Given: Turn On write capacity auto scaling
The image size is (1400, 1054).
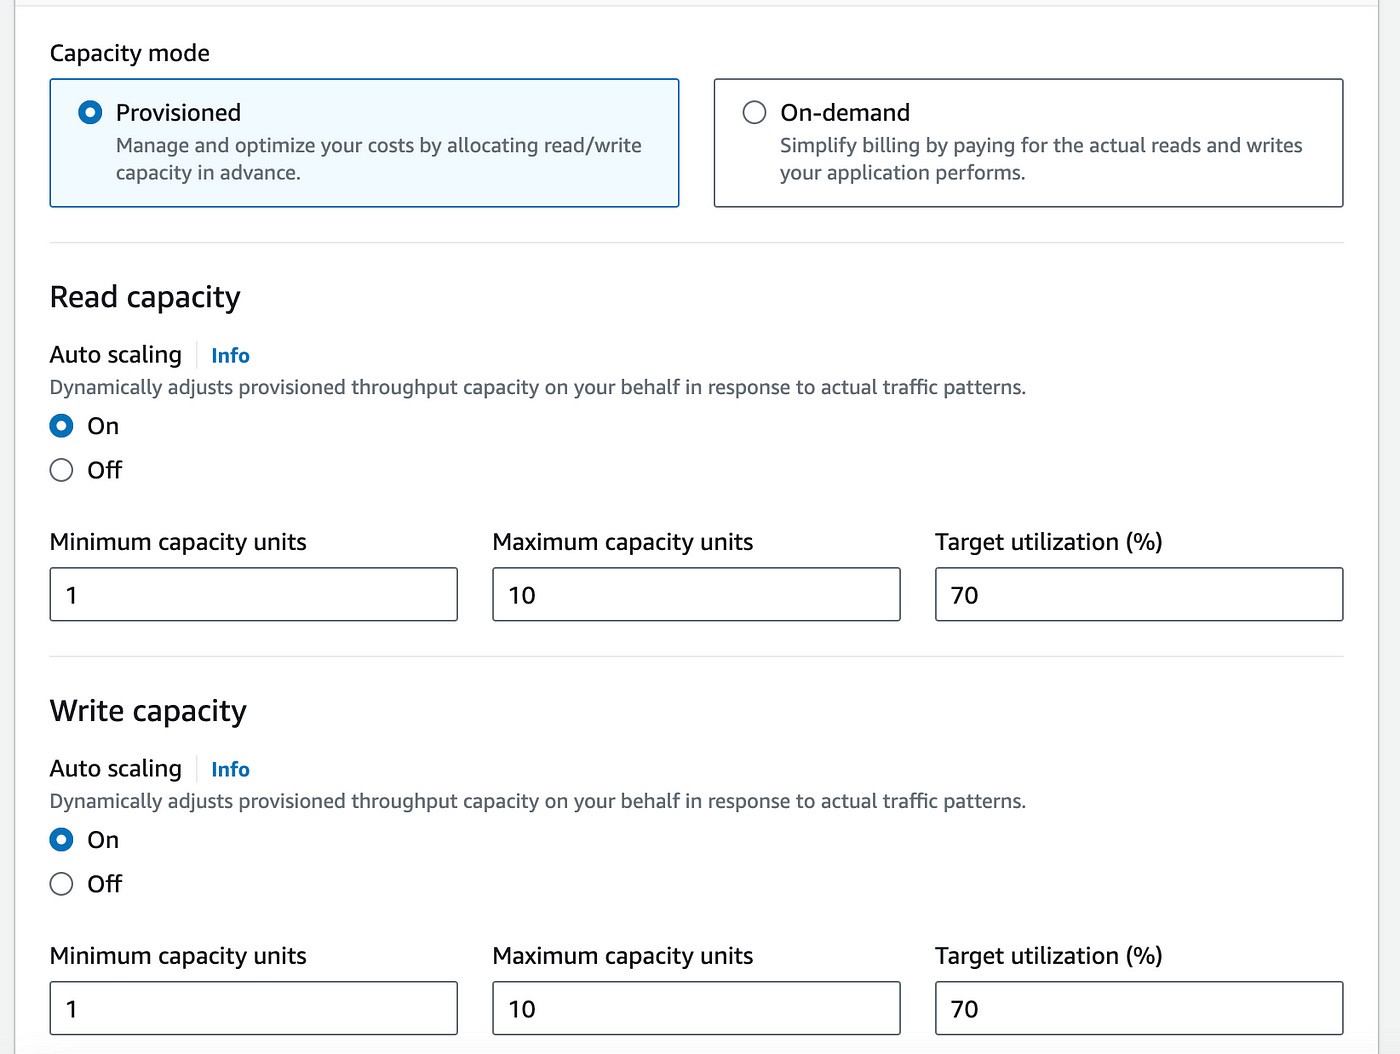Looking at the screenshot, I should click(x=62, y=840).
